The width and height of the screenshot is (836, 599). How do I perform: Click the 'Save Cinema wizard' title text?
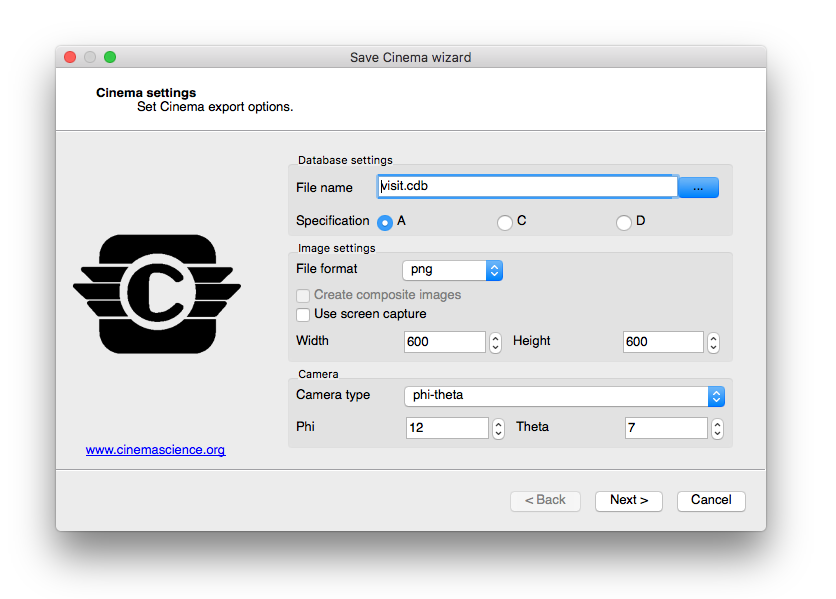pyautogui.click(x=411, y=58)
